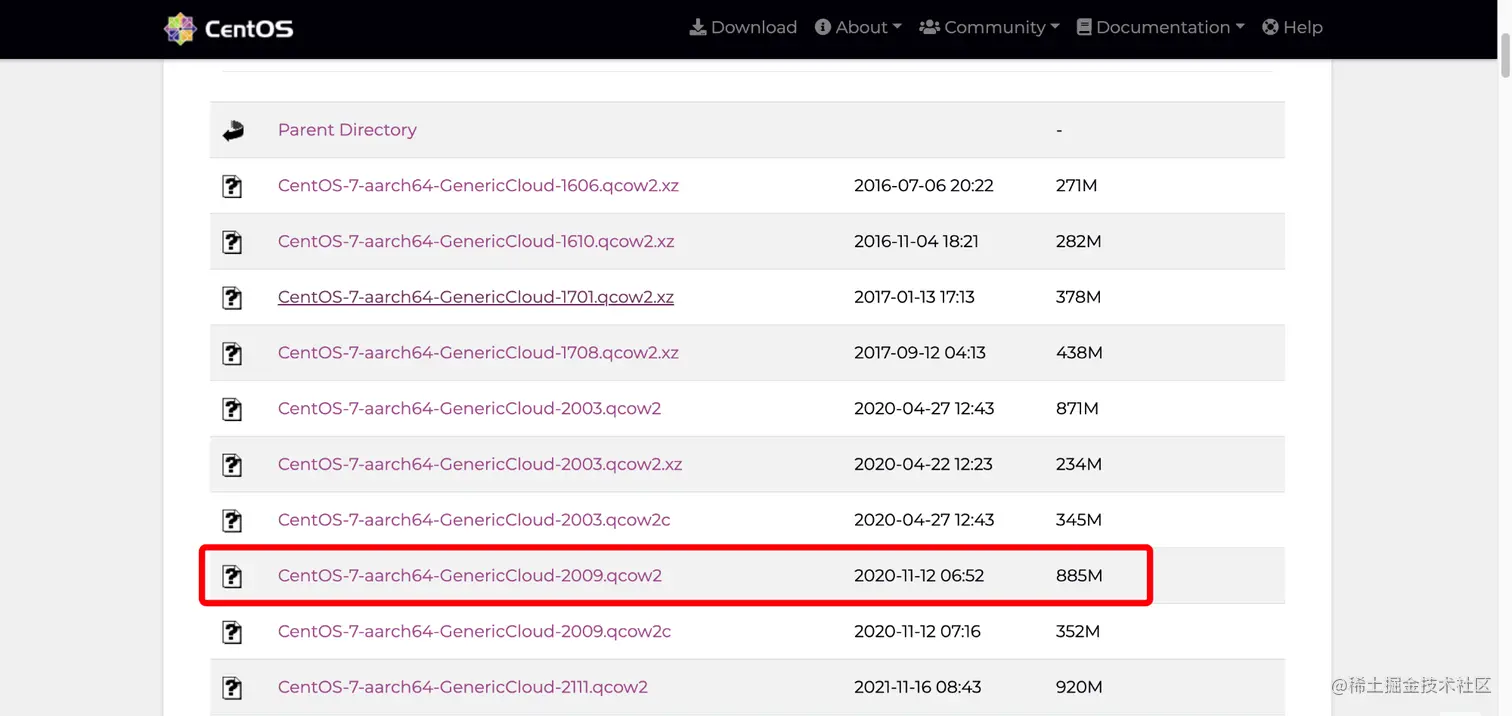Click the 282M size value
This screenshot has height=716, width=1512.
(x=1078, y=241)
